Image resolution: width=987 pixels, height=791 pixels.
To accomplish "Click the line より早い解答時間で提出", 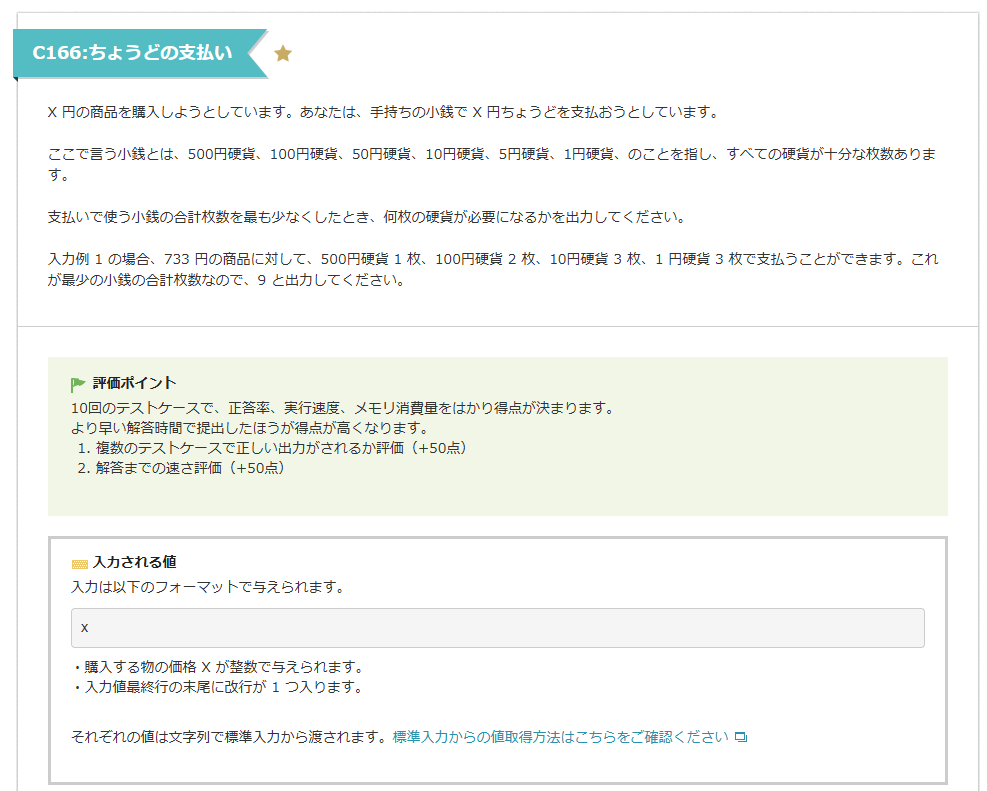I will click(x=250, y=428).
